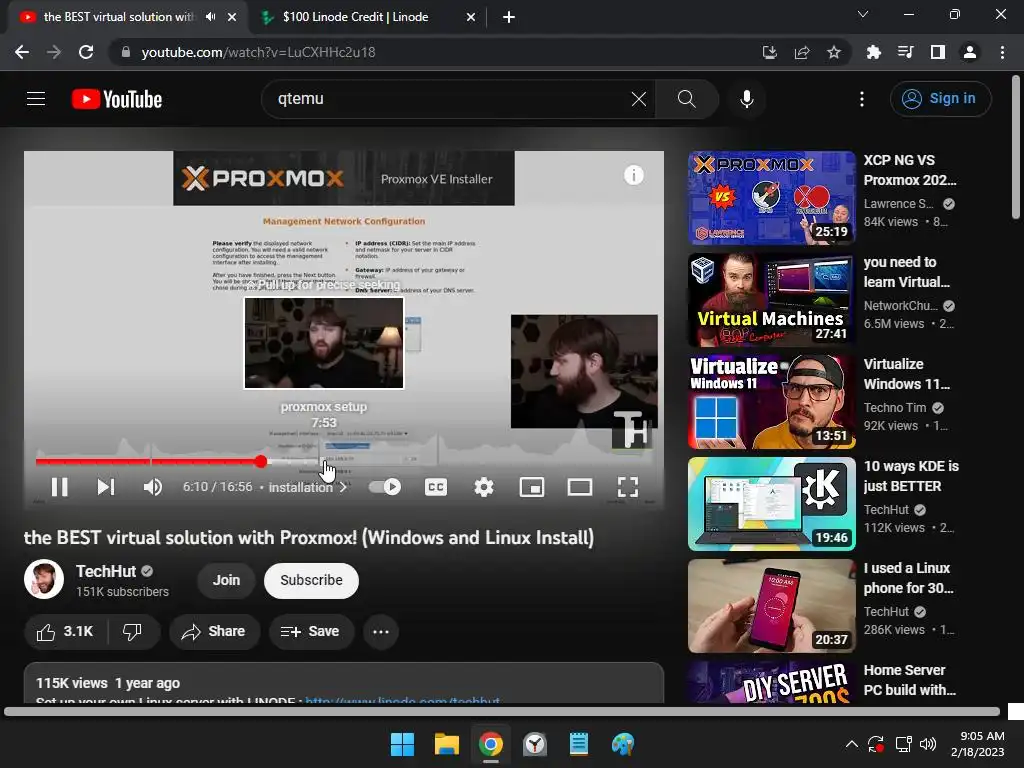The image size is (1024, 768).
Task: Open 10 ways KDE is better video
Action: point(771,504)
